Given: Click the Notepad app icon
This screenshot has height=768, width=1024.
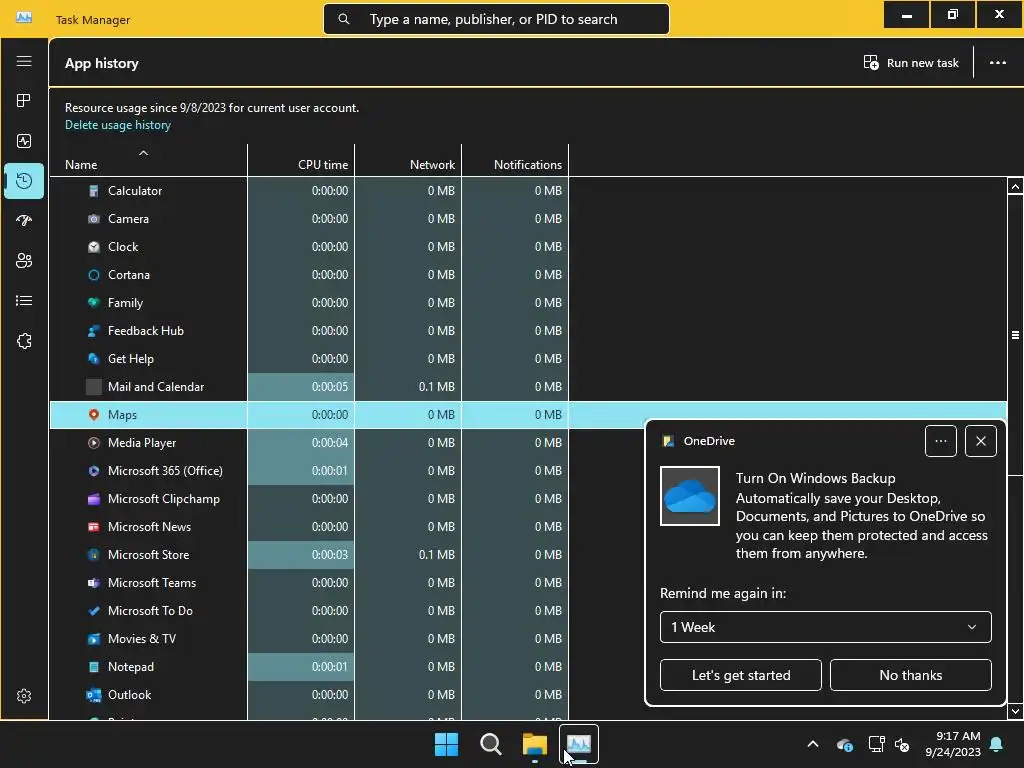Looking at the screenshot, I should (x=94, y=667).
